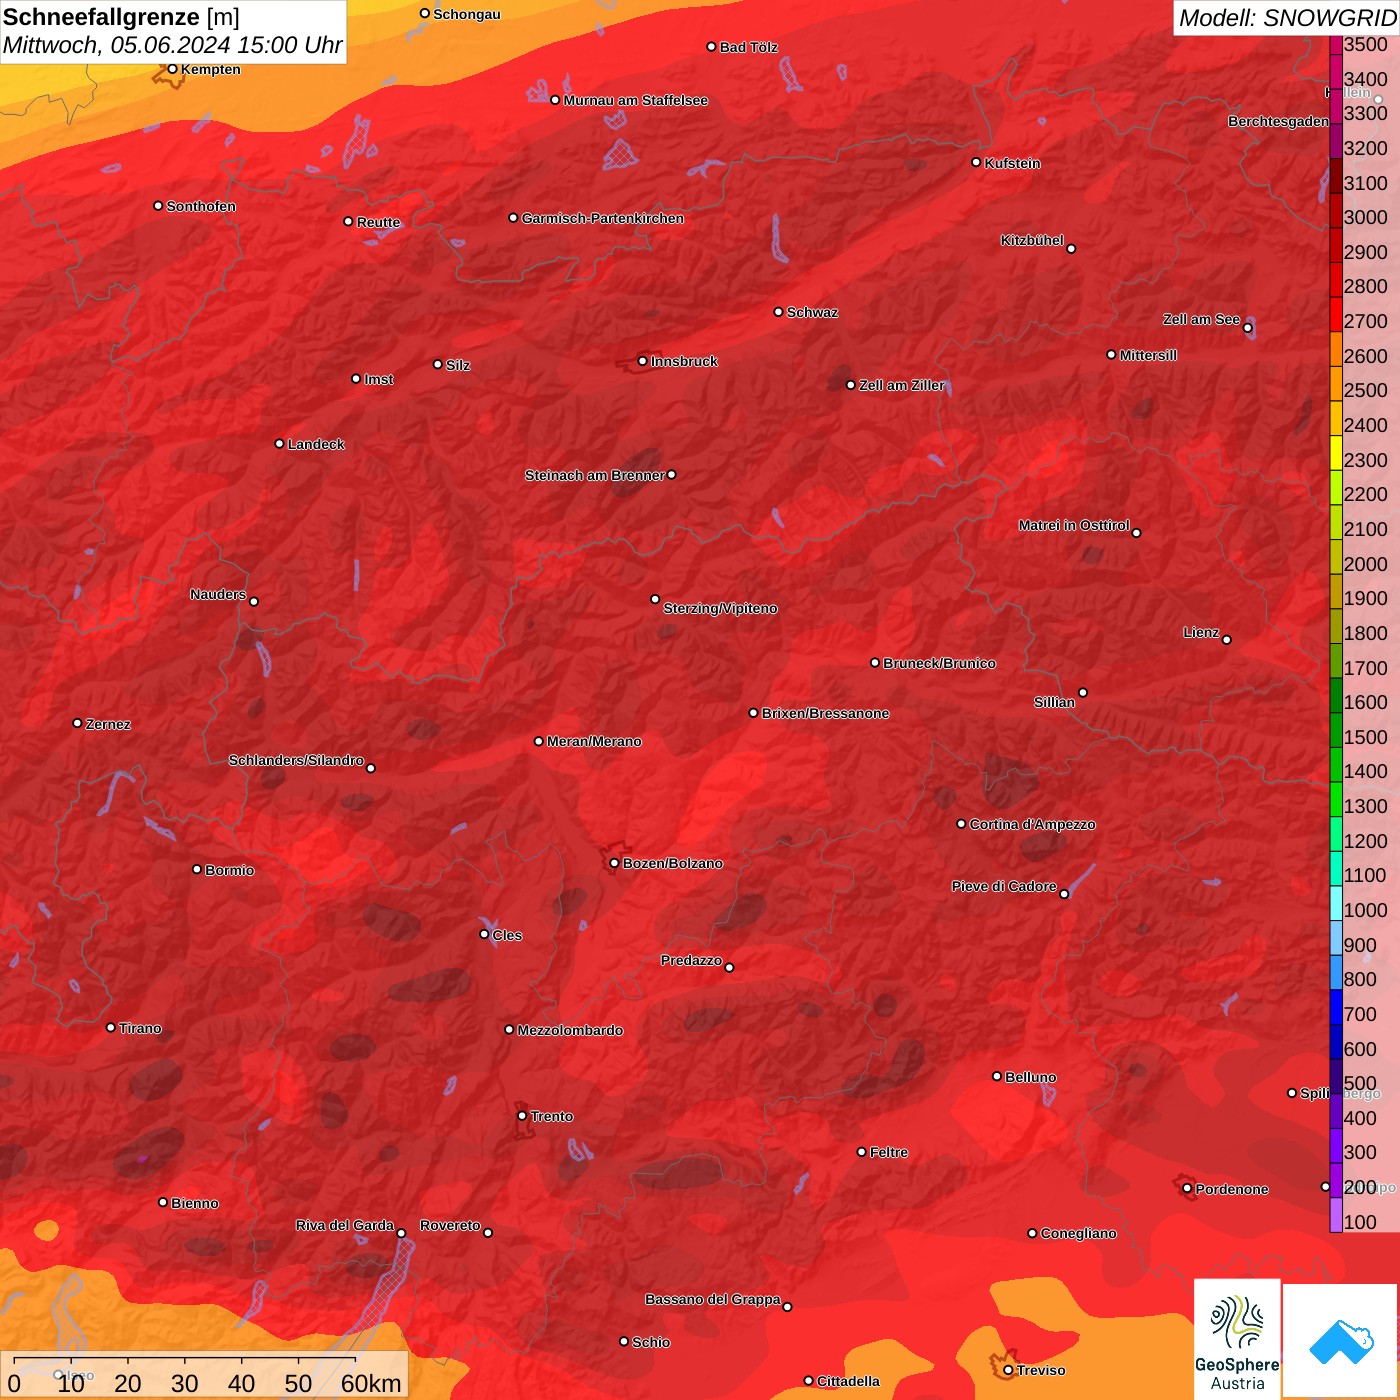The image size is (1400, 1400).
Task: Click the Kempten city marker dot
Action: 172,69
